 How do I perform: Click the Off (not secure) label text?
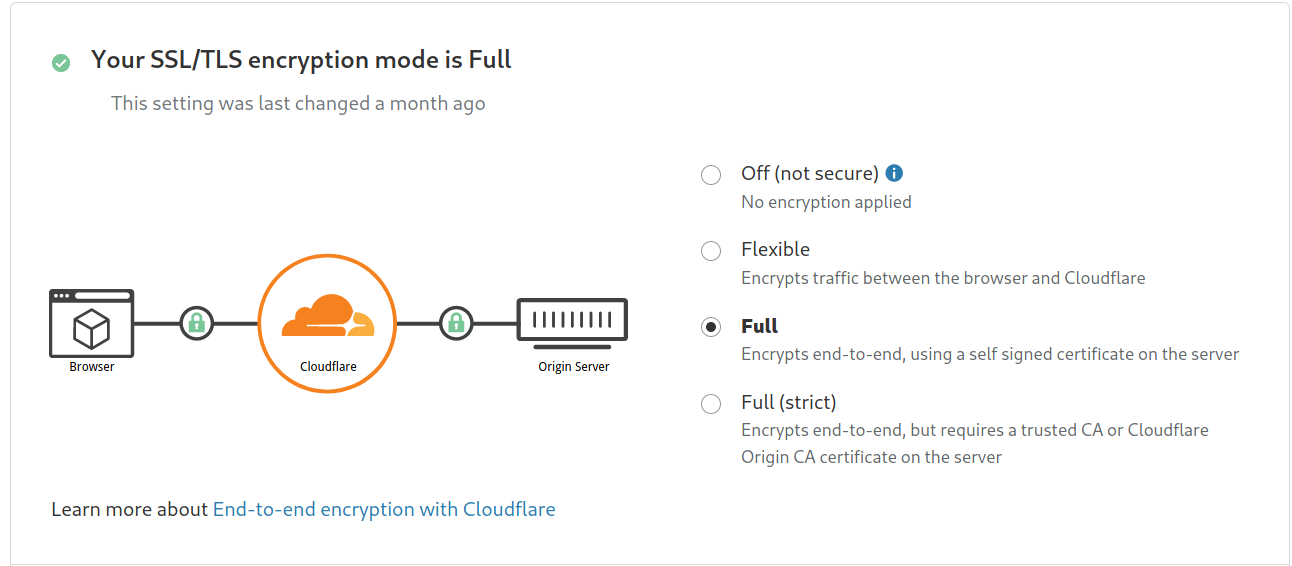click(809, 173)
